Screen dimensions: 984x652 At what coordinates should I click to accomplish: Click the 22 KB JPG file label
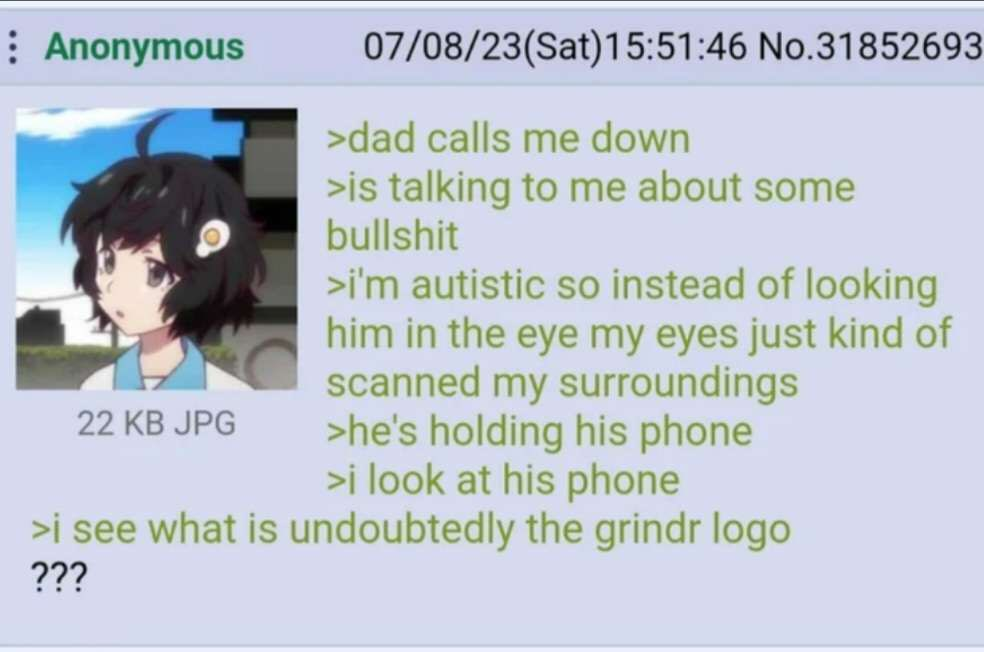pos(156,423)
